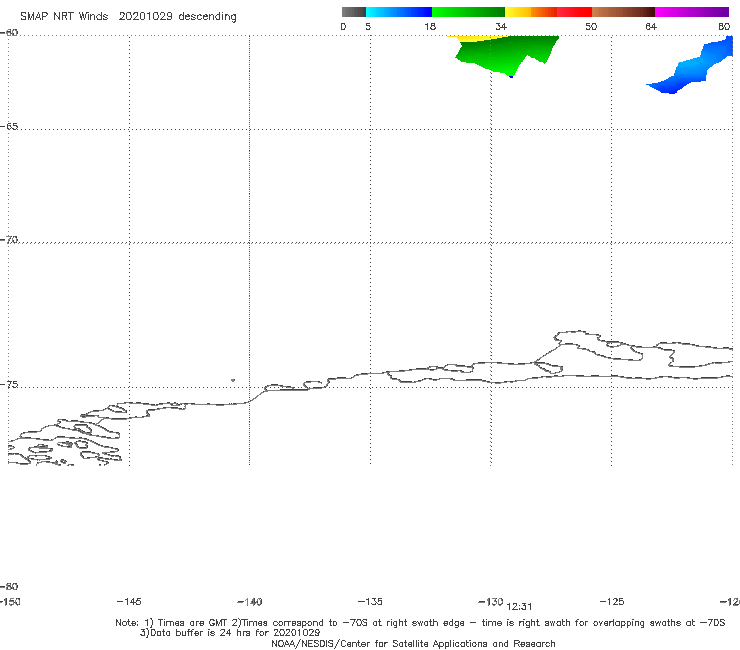Click the green segment of the color bar
The image size is (740, 650).
(468, 12)
